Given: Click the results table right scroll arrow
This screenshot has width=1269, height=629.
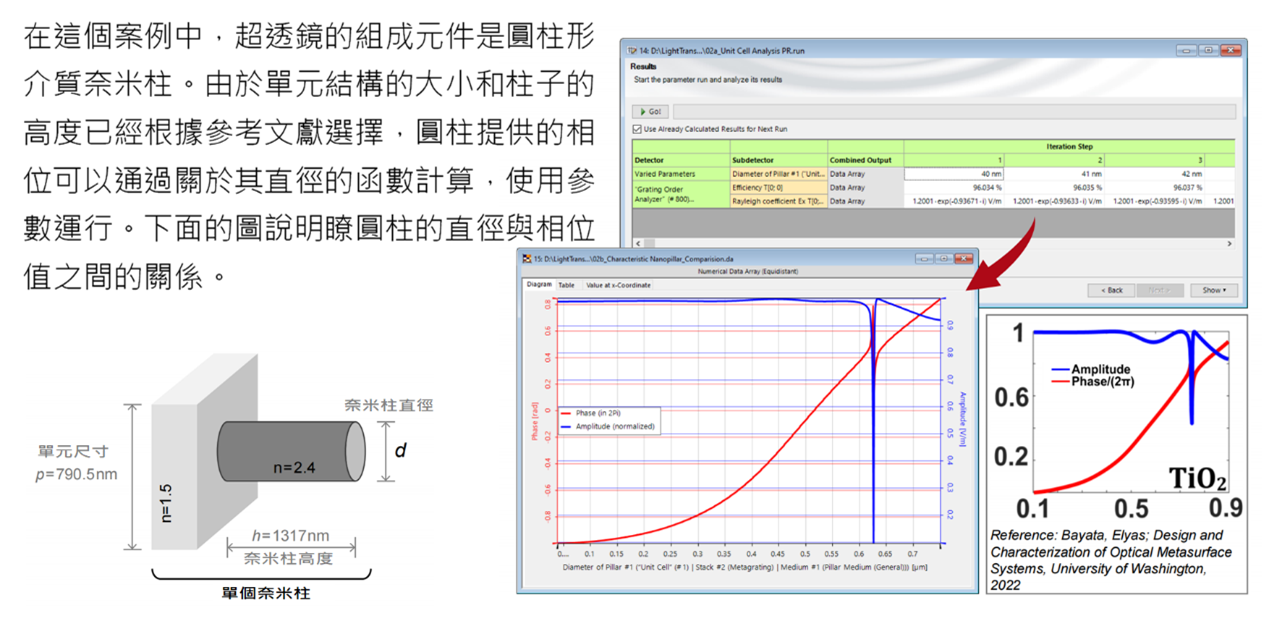Looking at the screenshot, I should pyautogui.click(x=1229, y=243).
